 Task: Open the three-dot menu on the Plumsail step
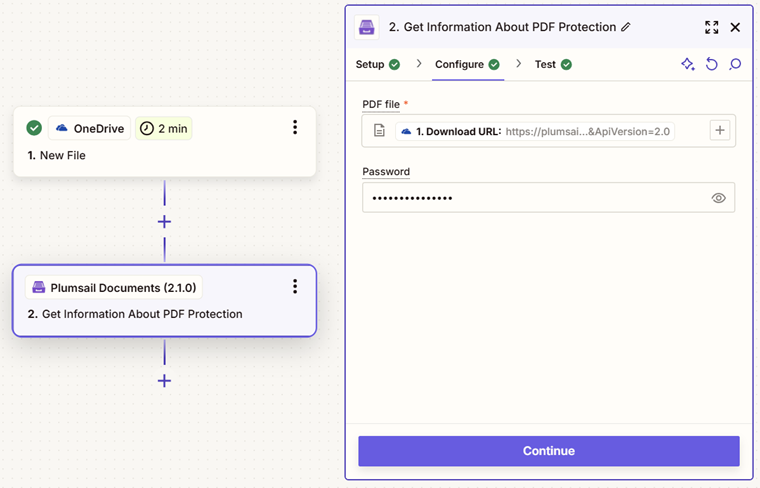pos(295,286)
